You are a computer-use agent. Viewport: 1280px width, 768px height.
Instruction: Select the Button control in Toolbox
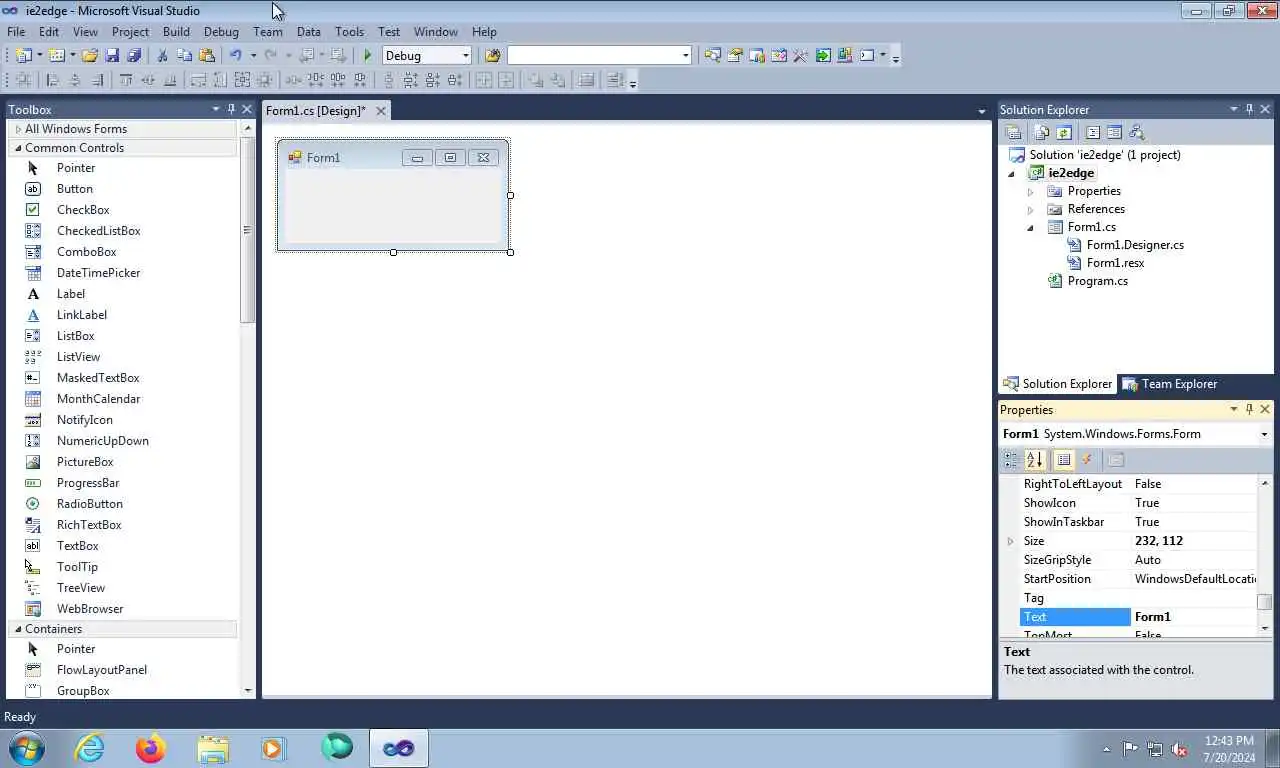pyautogui.click(x=75, y=189)
